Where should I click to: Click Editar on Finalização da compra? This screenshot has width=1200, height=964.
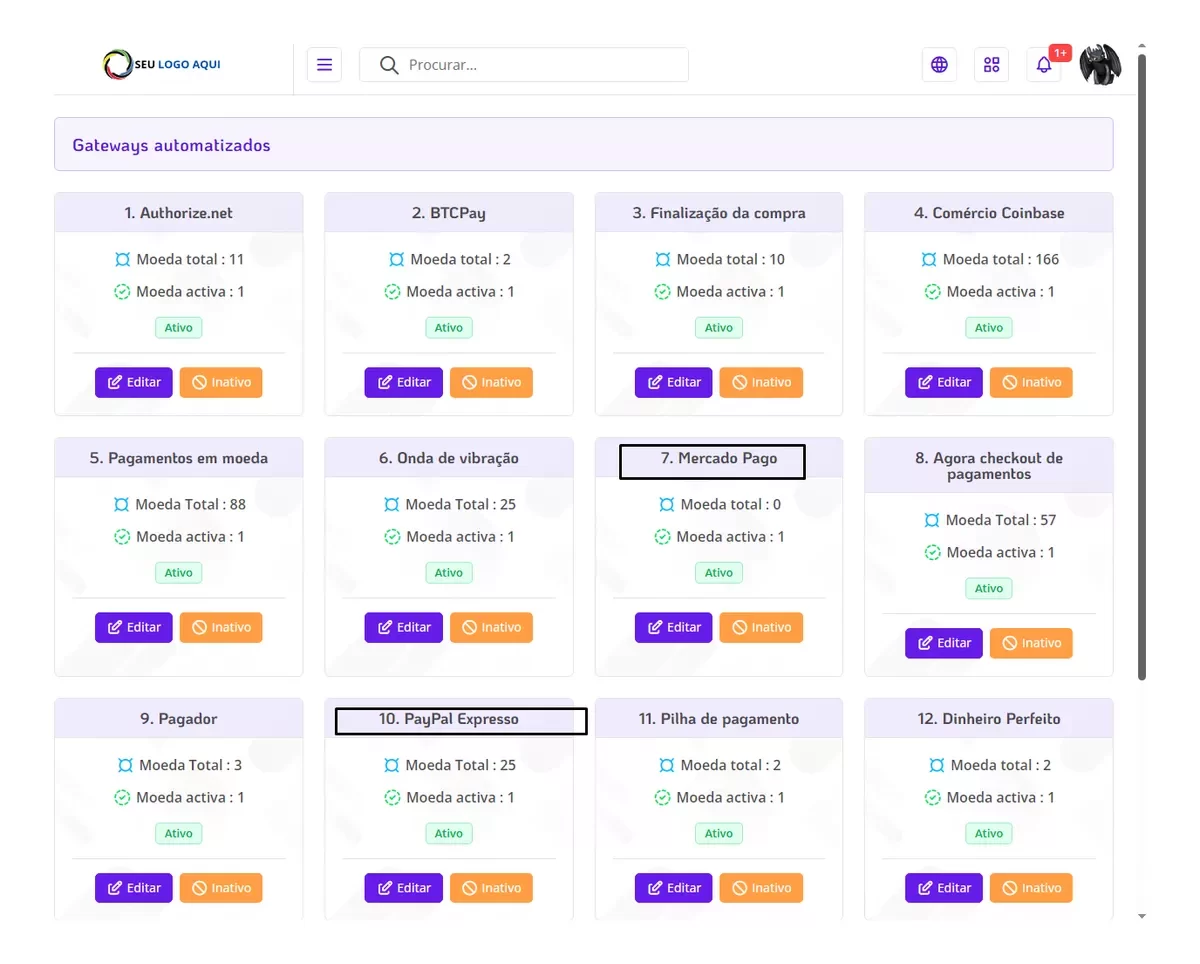tap(673, 382)
